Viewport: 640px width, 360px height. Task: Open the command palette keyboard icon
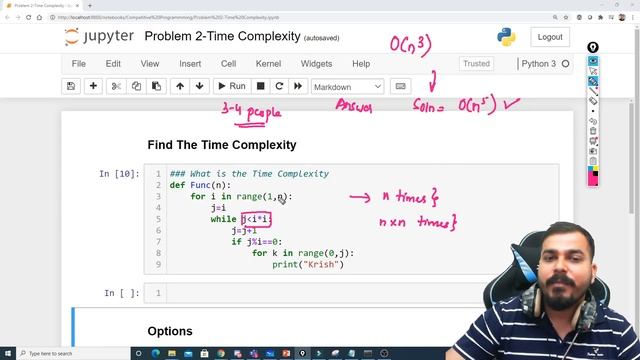pyautogui.click(x=400, y=86)
